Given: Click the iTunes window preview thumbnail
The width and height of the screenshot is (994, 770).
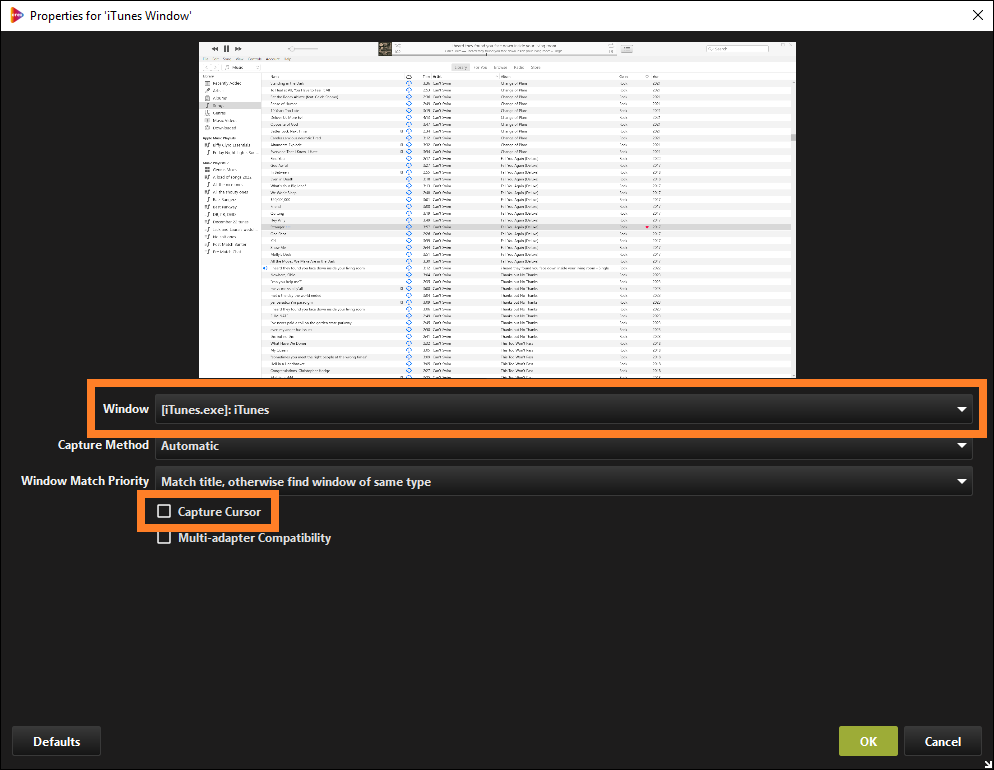Looking at the screenshot, I should coord(497,210).
